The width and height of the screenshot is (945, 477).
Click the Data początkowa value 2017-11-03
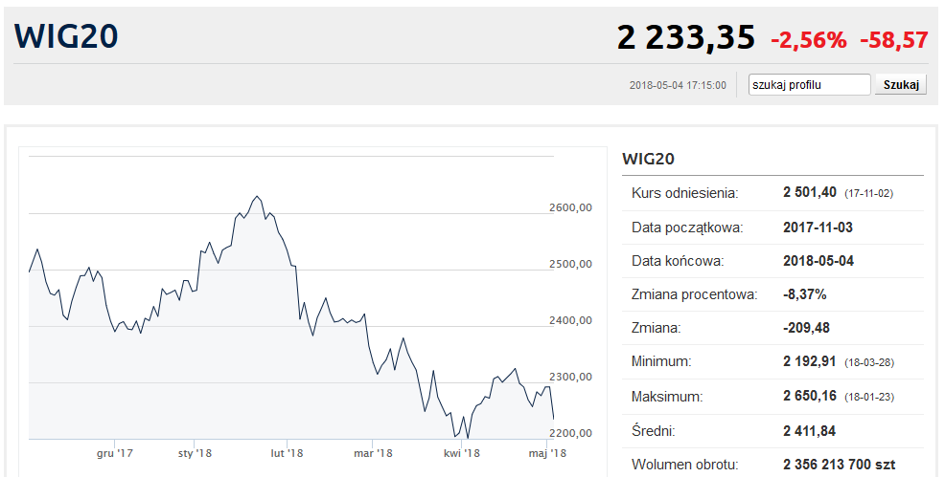818,227
